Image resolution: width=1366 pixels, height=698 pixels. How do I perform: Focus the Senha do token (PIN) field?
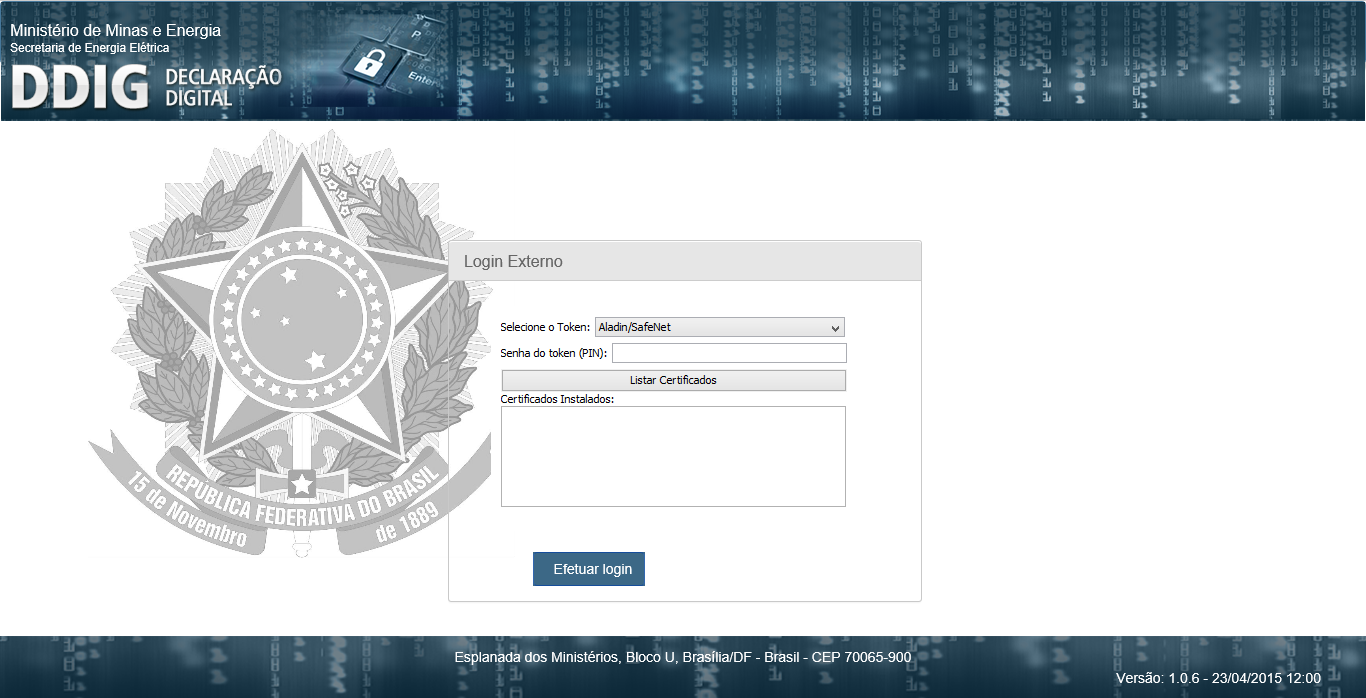coord(729,353)
